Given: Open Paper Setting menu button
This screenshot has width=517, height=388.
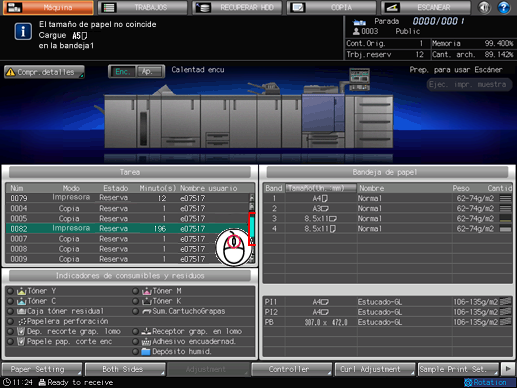Looking at the screenshot, I should (x=42, y=369).
